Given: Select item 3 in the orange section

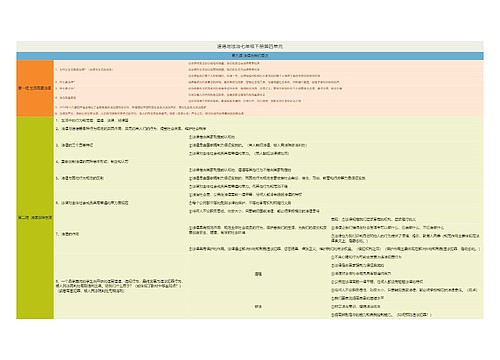Looking at the screenshot, I should 65,88.
